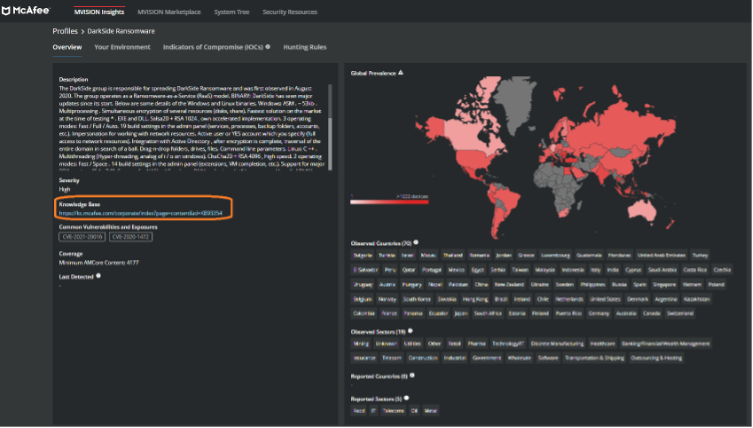This screenshot has height=428, width=753.
Task: Open the Knowledge Base kc.mcafee.com link
Action: tap(140, 213)
